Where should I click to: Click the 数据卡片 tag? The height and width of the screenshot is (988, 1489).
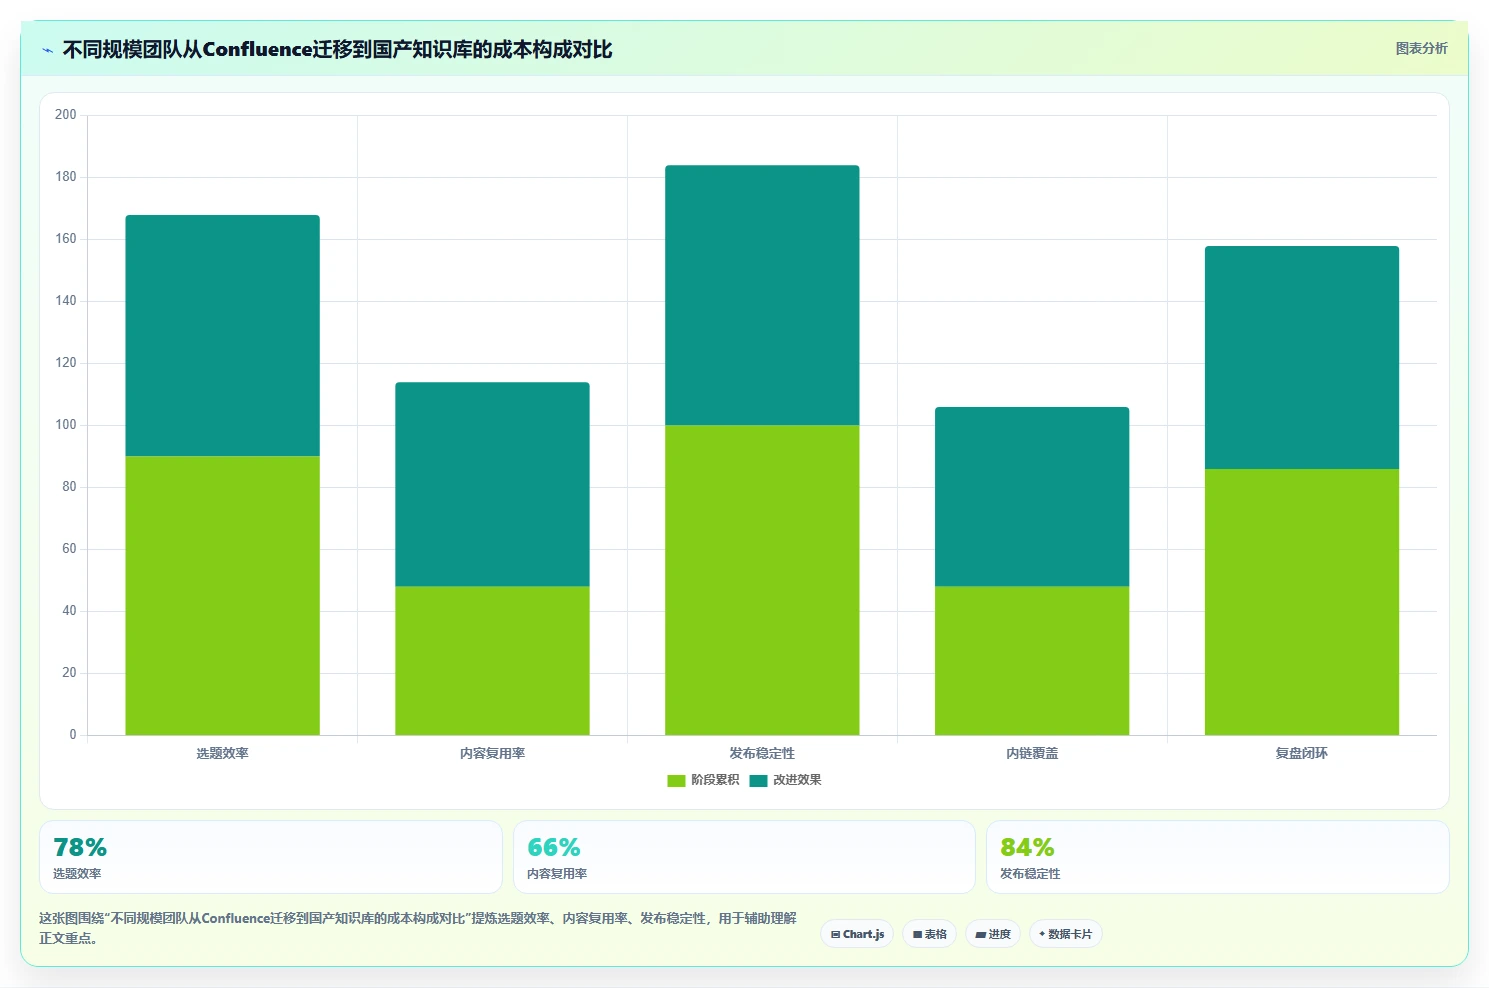click(1065, 934)
